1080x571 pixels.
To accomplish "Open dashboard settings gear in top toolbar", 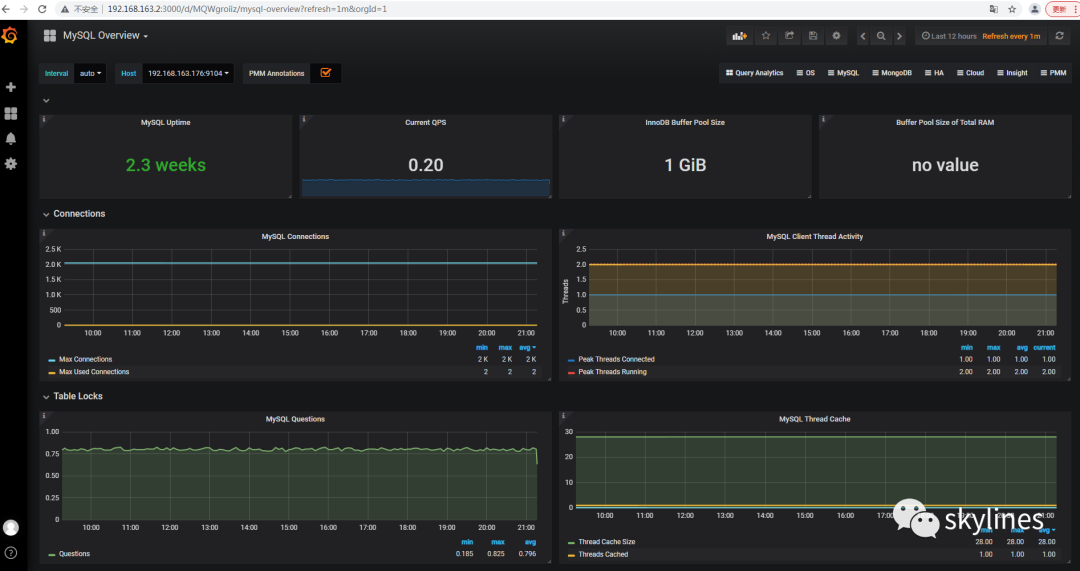I will click(x=836, y=36).
